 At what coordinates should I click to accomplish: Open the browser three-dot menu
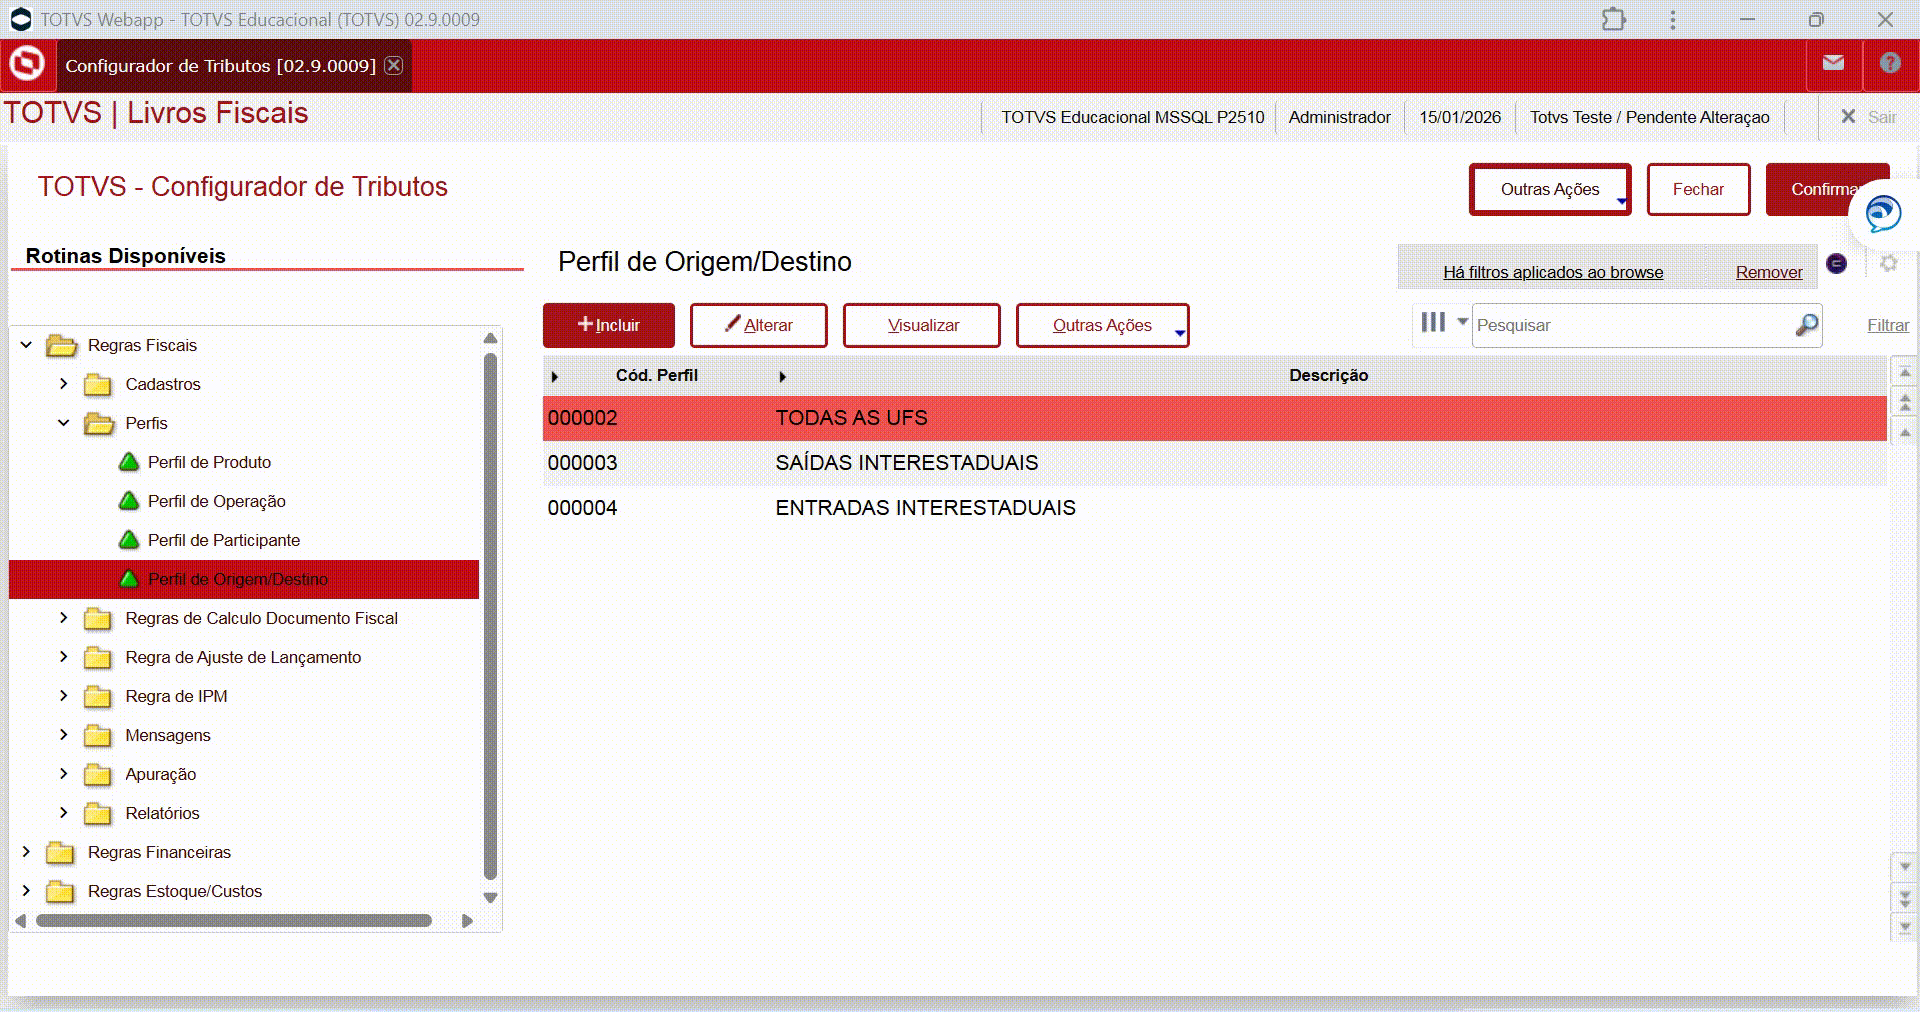coord(1673,19)
